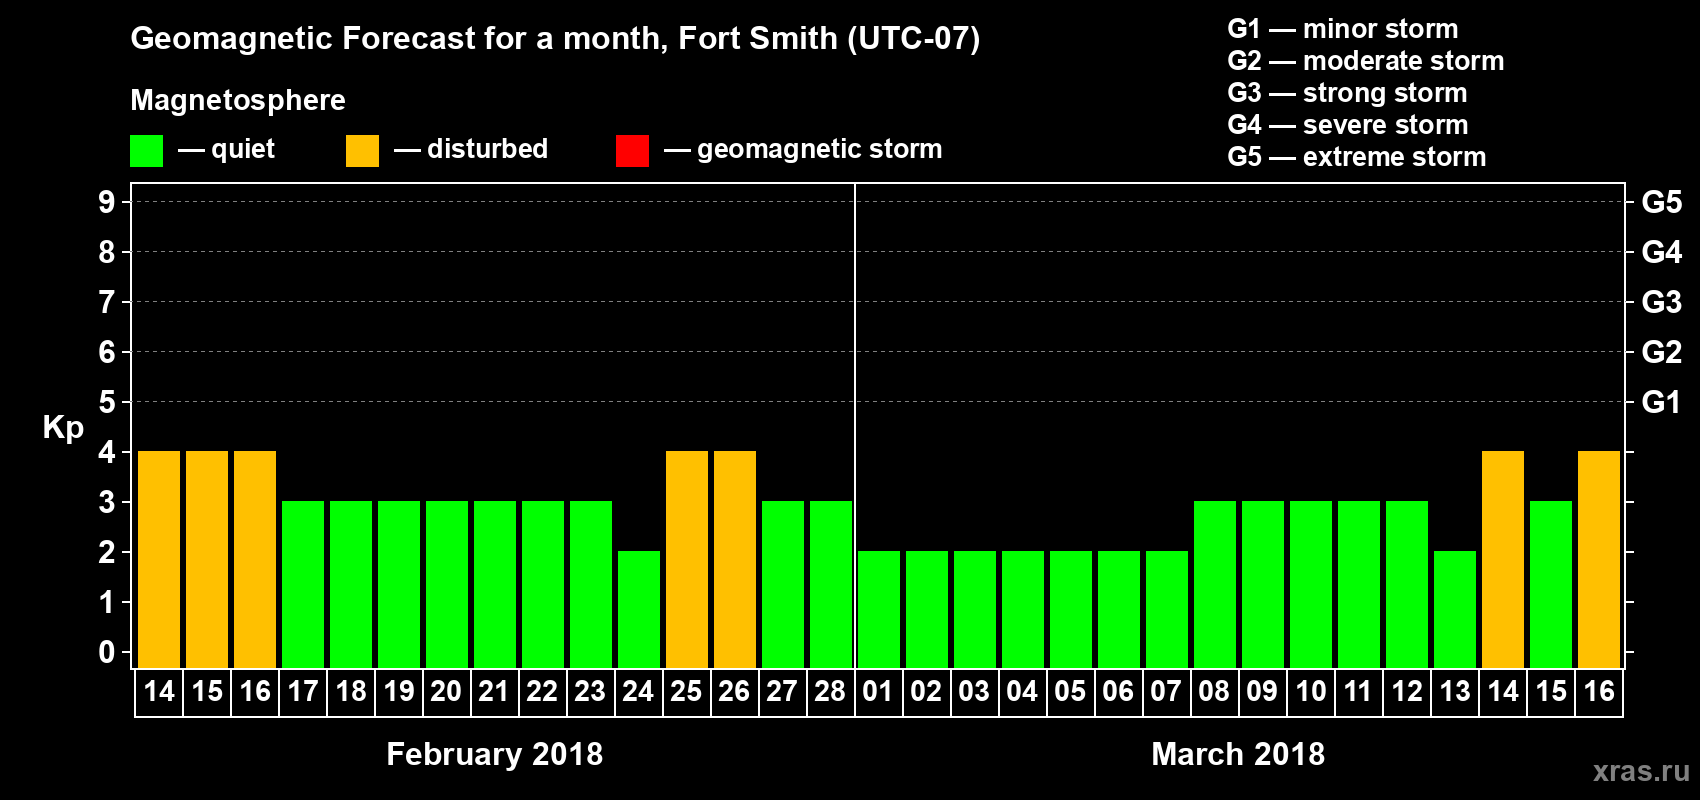Image resolution: width=1700 pixels, height=800 pixels.
Task: Click the 'Magnetosphere' heading
Action: (x=238, y=100)
